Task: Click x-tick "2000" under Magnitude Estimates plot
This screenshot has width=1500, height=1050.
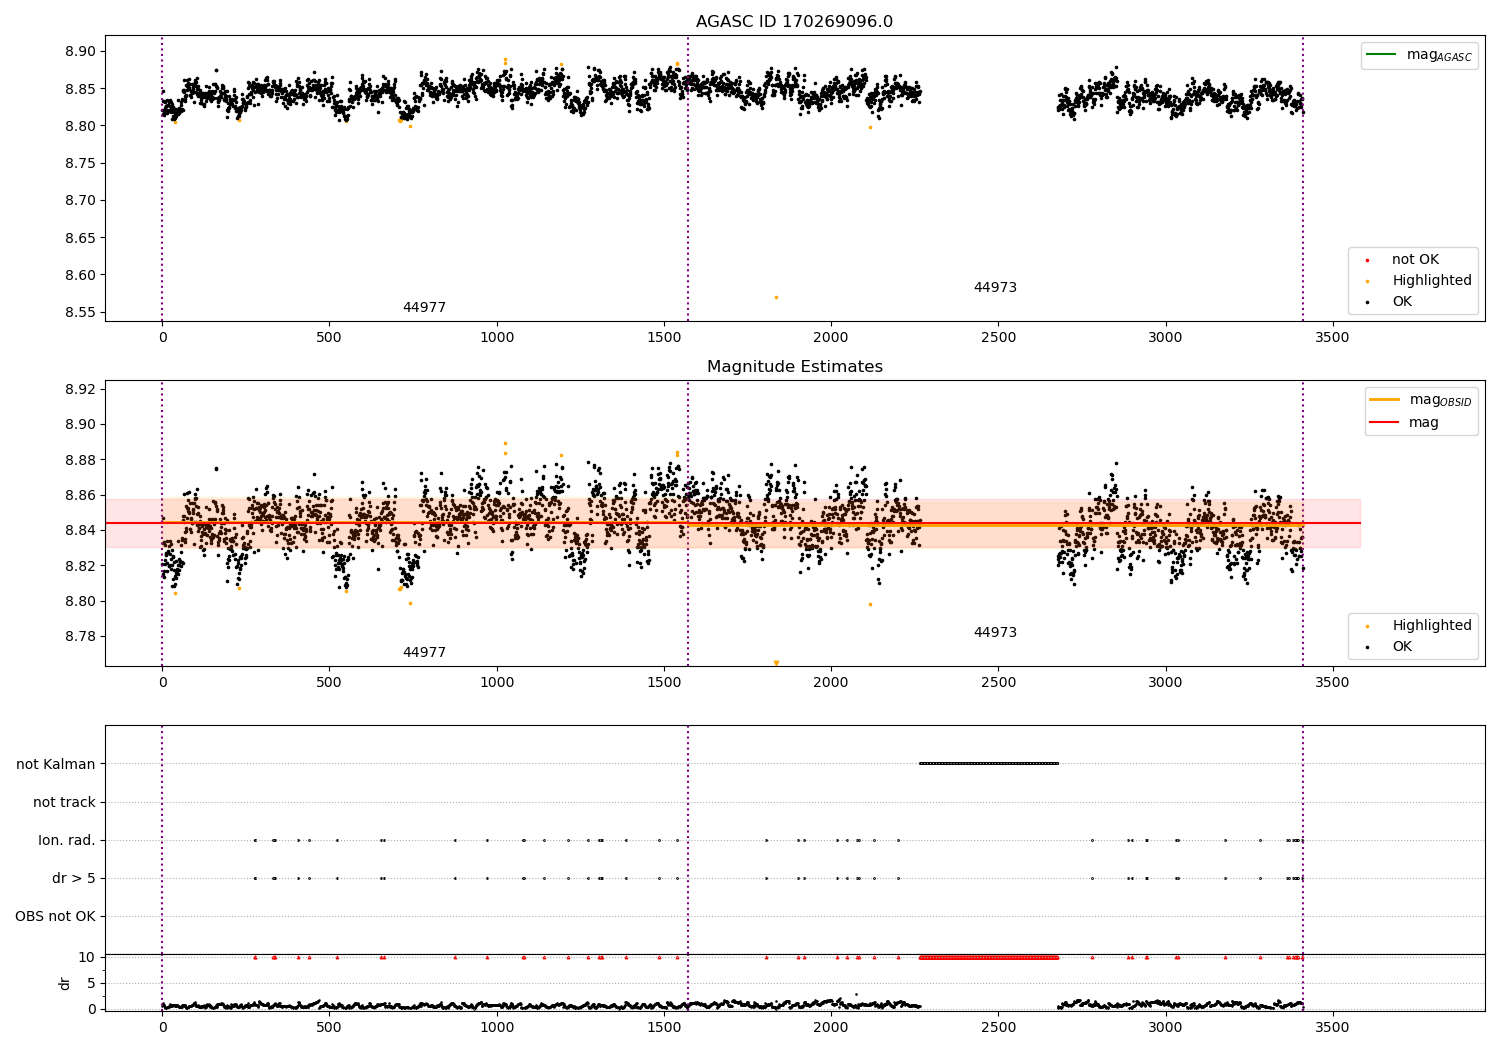Action: coord(831,683)
